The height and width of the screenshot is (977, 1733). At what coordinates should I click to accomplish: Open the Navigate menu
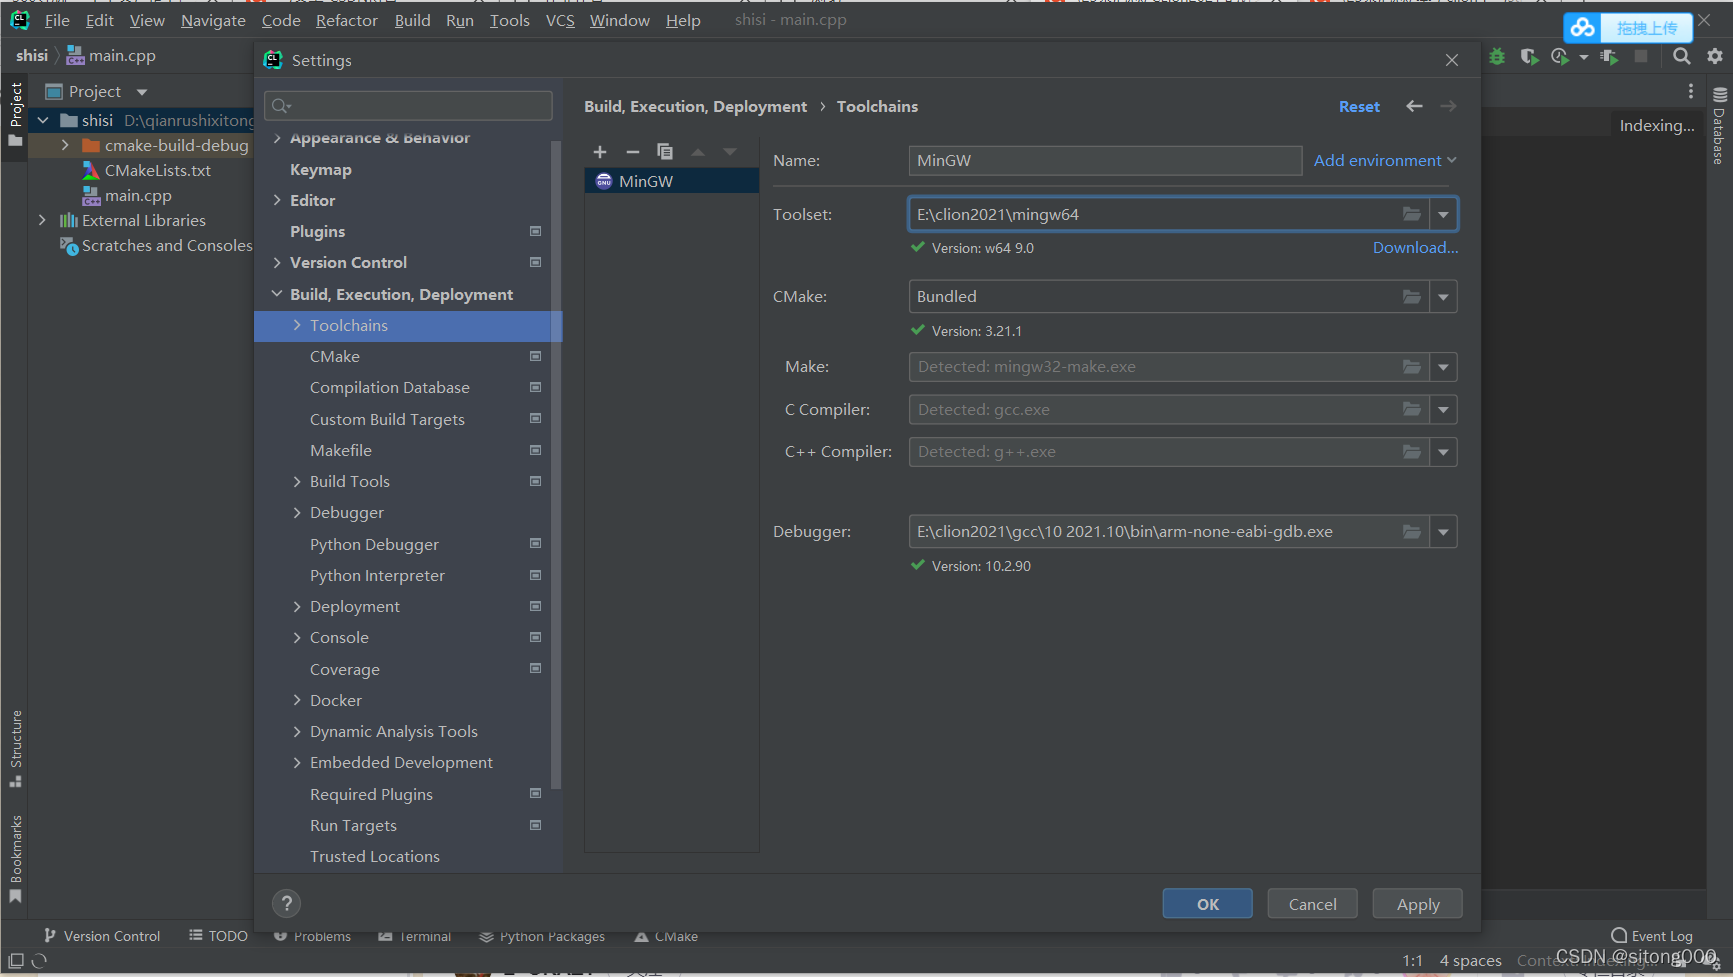[213, 20]
